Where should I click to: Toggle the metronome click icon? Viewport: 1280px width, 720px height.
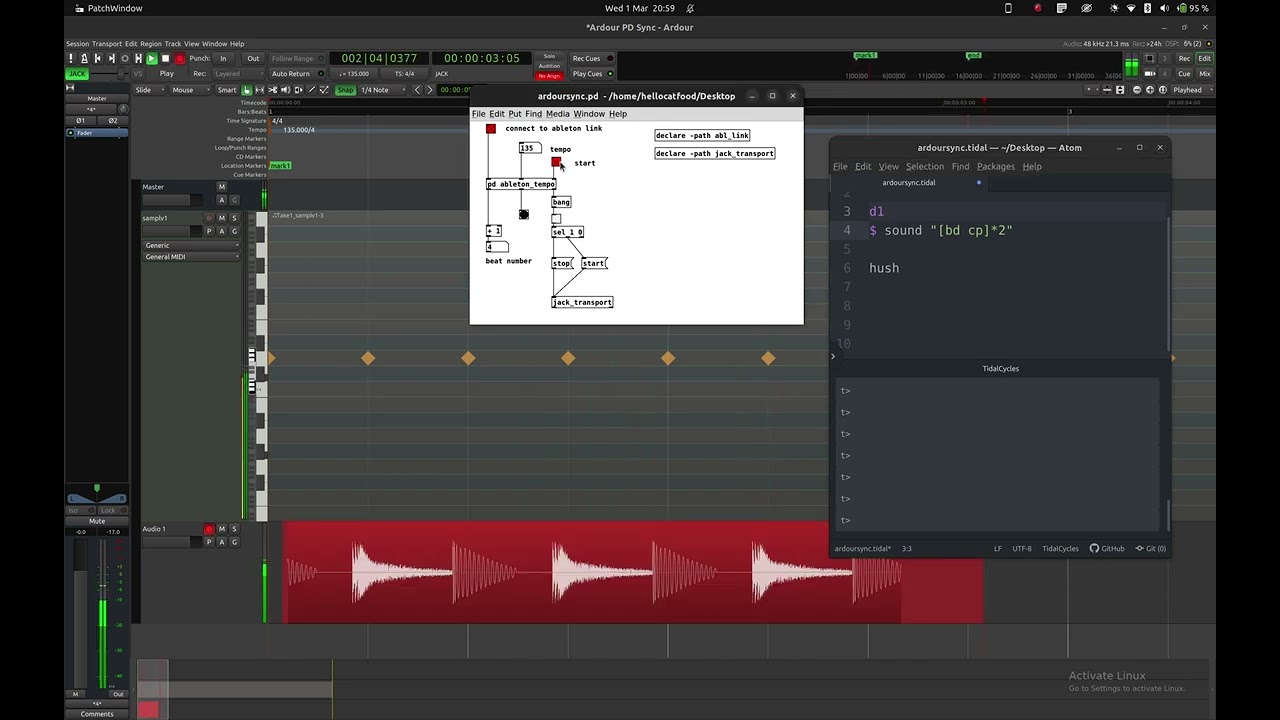pos(84,59)
